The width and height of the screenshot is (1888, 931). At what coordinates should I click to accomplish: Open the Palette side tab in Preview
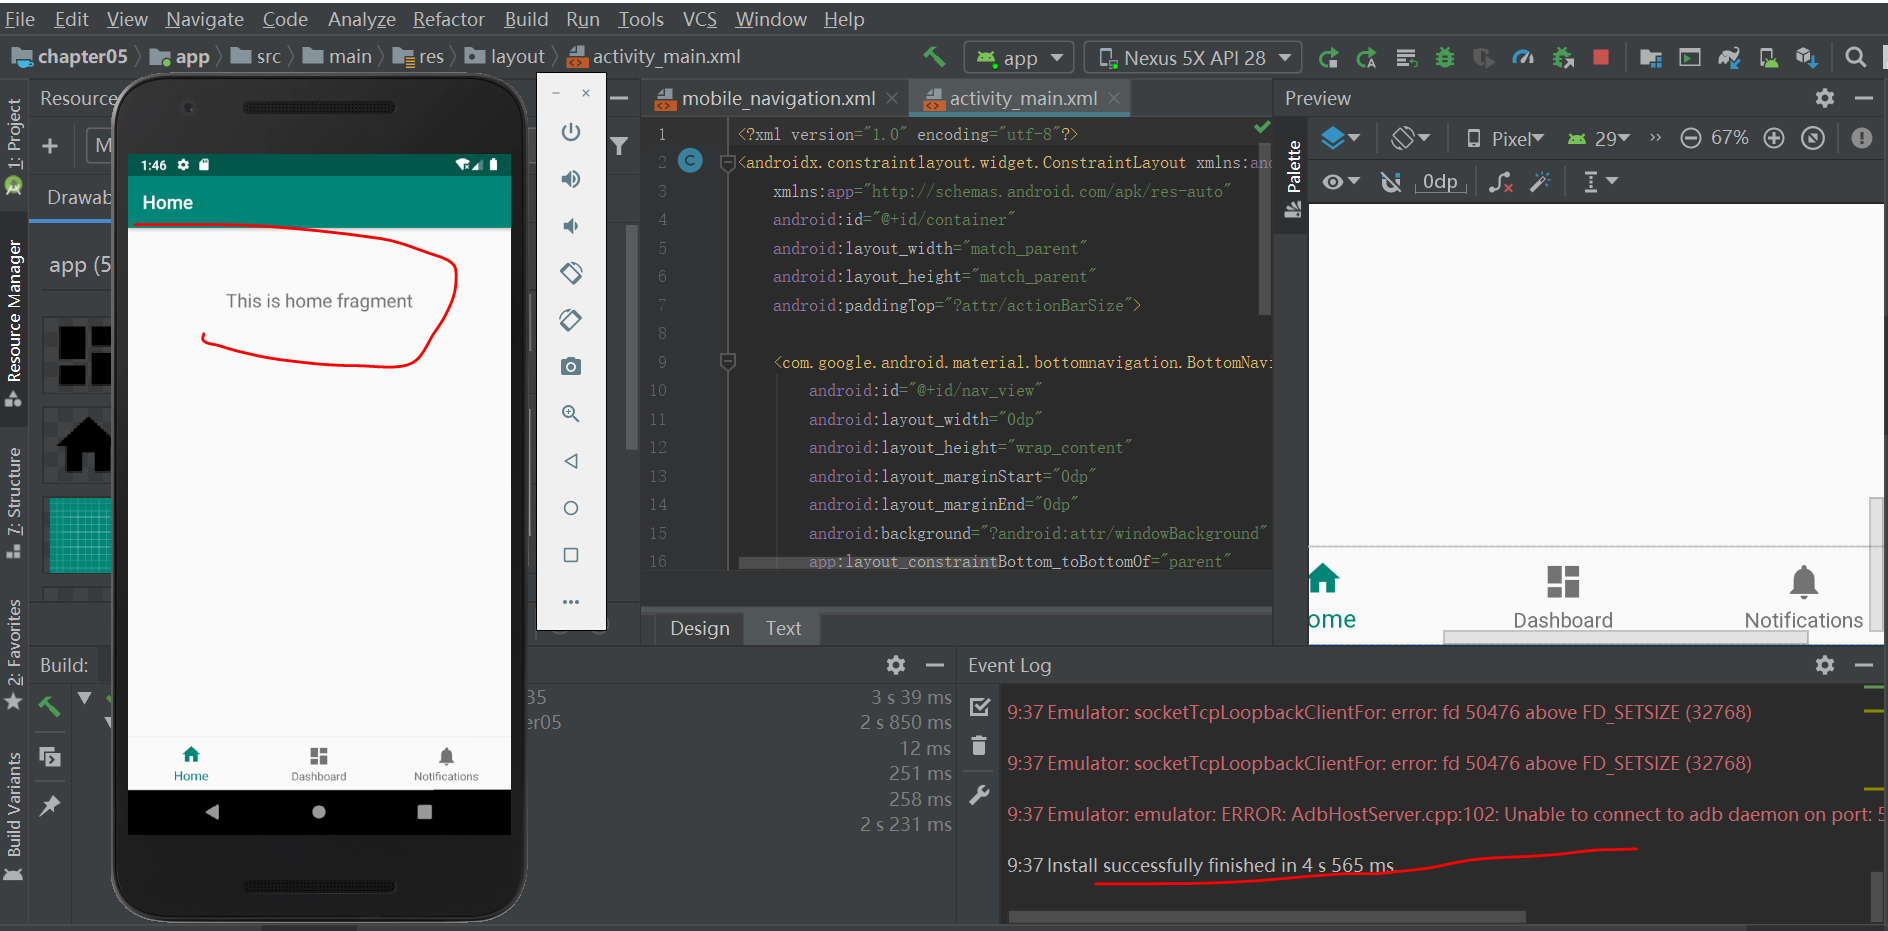pyautogui.click(x=1293, y=180)
